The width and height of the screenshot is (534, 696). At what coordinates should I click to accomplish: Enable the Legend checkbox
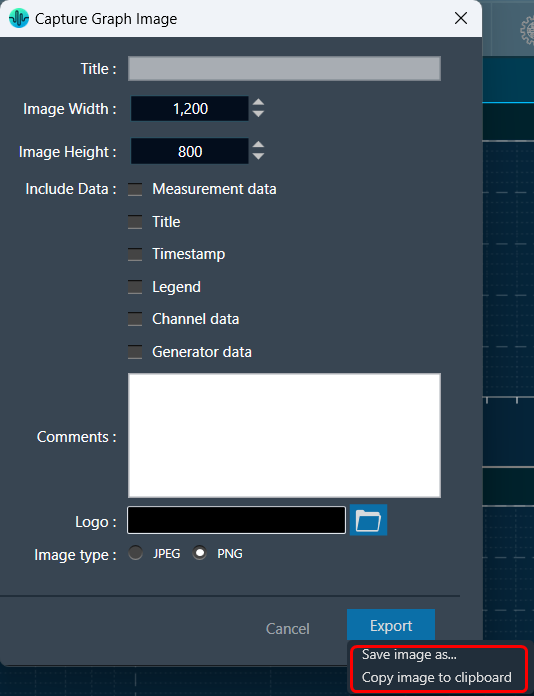click(x=135, y=287)
